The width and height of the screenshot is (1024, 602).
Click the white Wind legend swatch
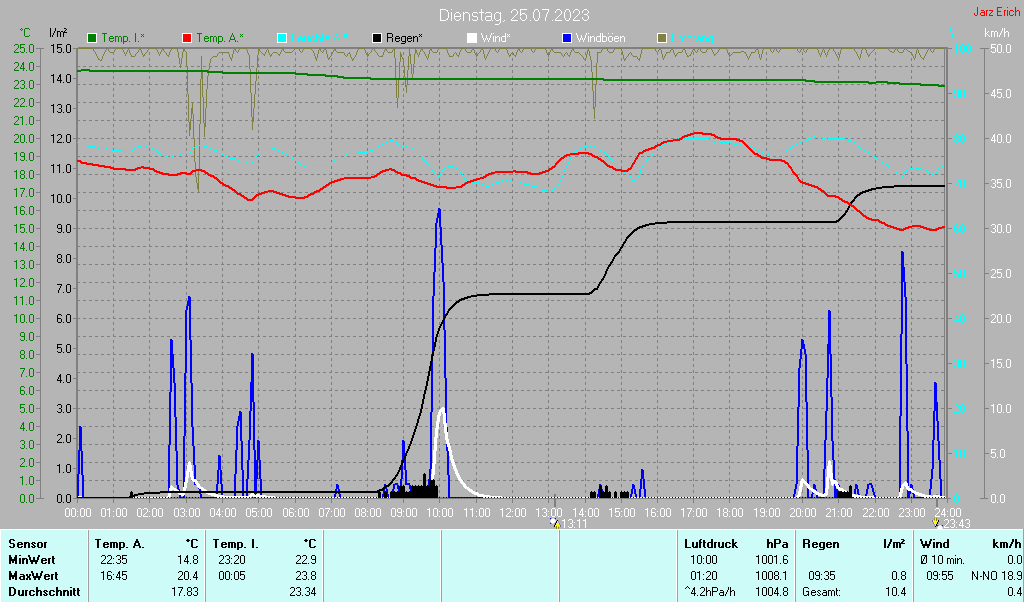tap(472, 39)
